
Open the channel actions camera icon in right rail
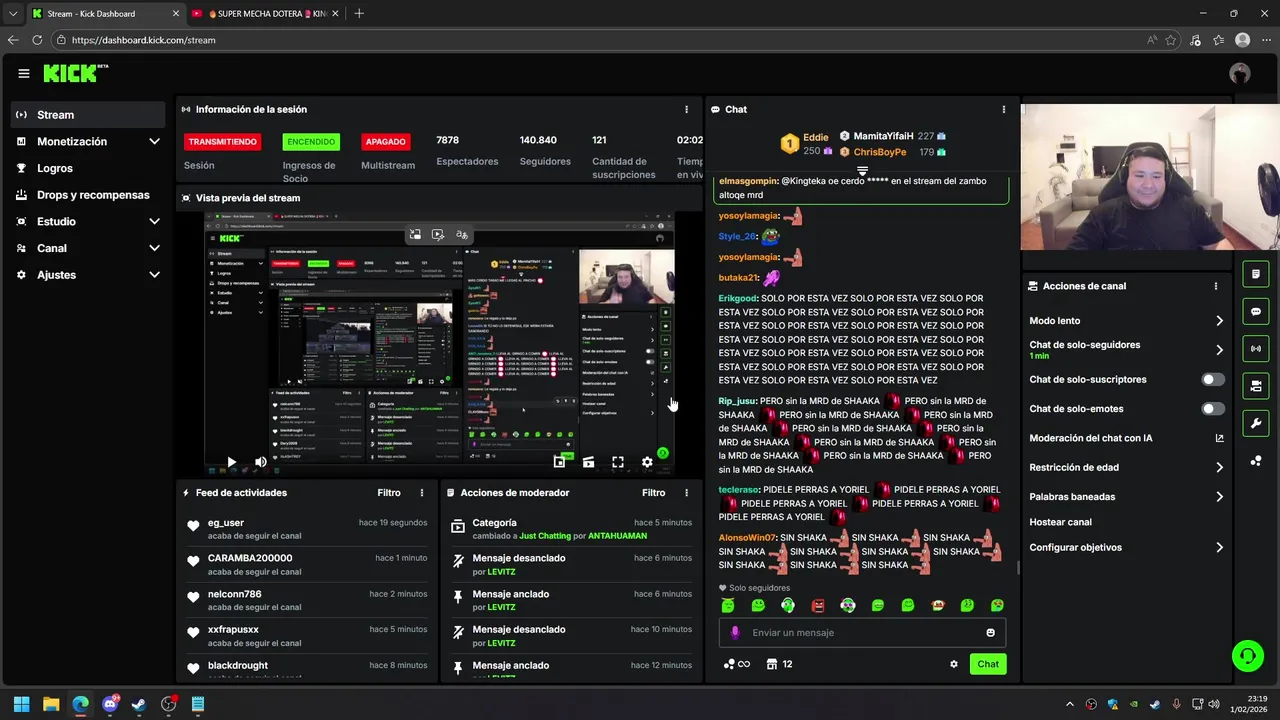point(1256,386)
